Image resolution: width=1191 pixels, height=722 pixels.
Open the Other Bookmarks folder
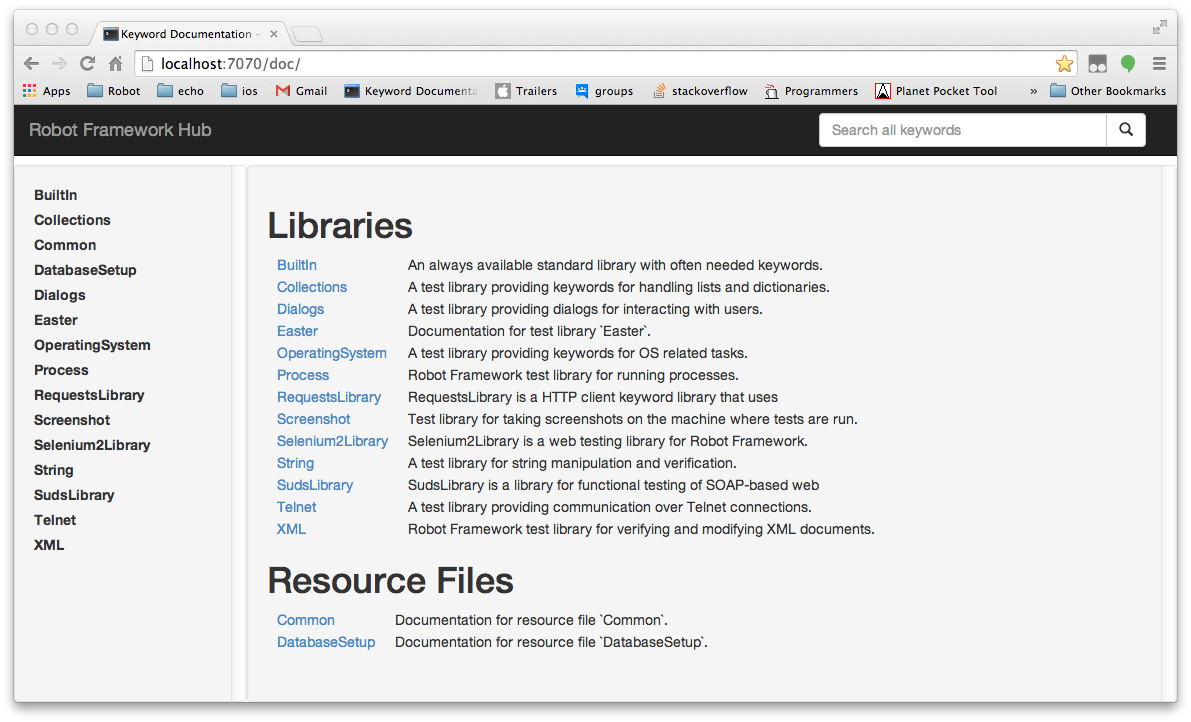click(x=1108, y=91)
